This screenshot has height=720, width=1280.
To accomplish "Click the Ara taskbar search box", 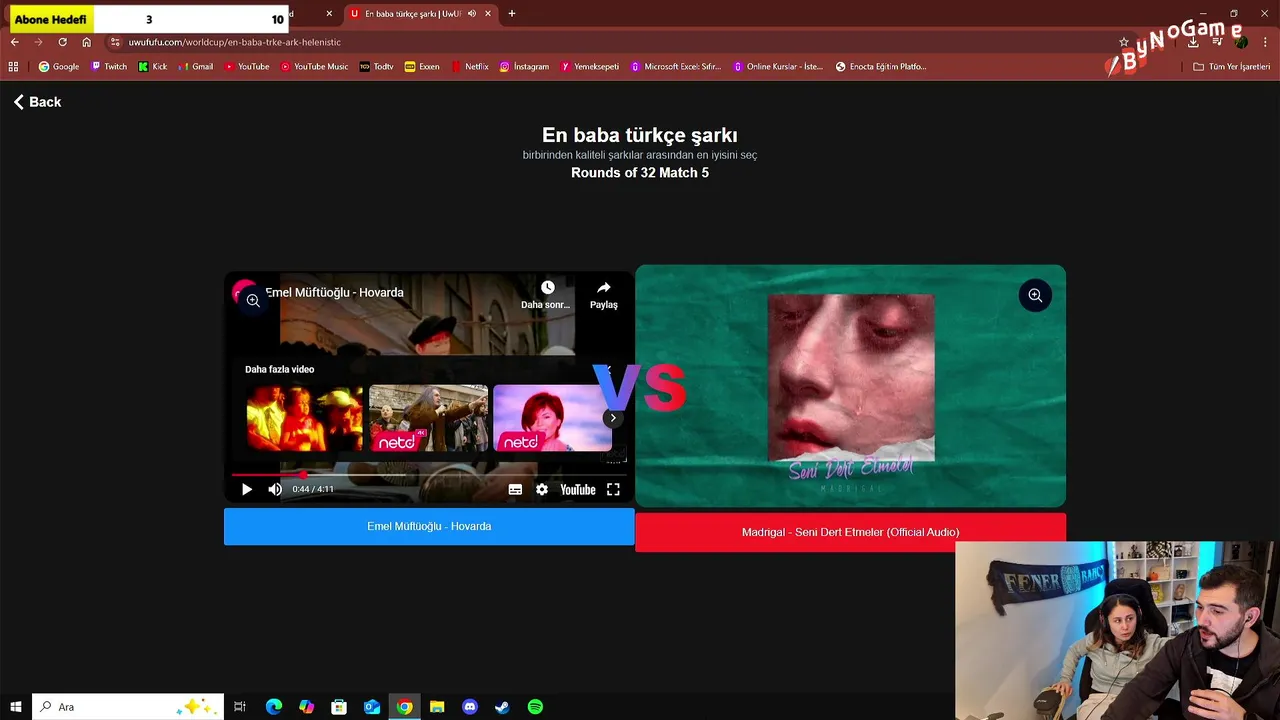I will 127,707.
